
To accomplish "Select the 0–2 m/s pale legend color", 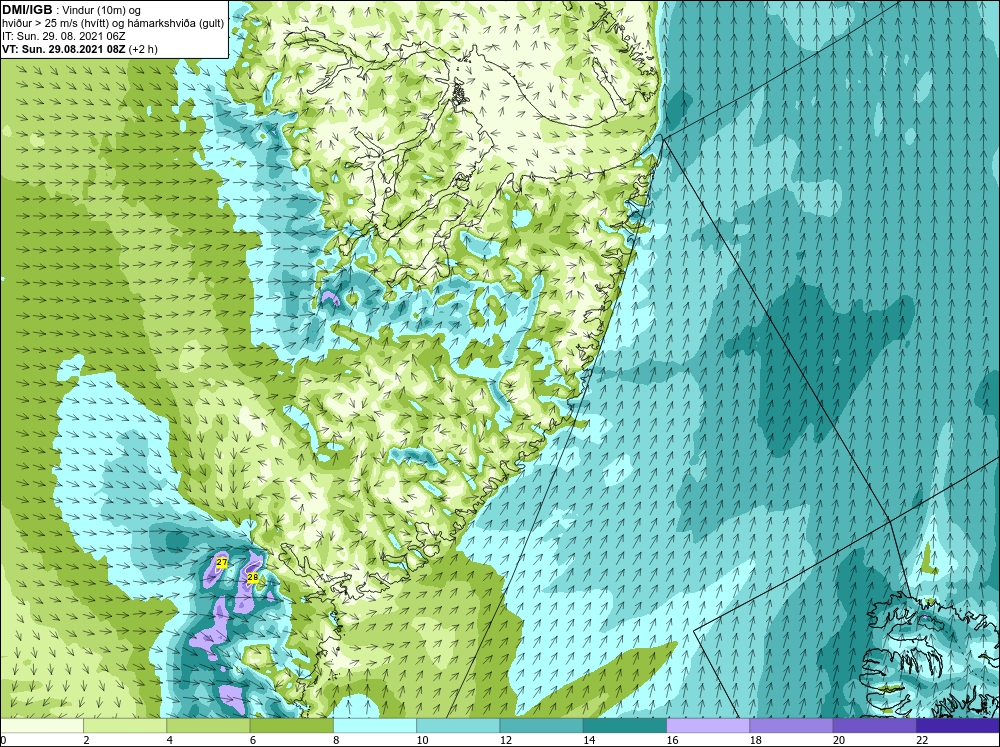I will pyautogui.click(x=42, y=726).
